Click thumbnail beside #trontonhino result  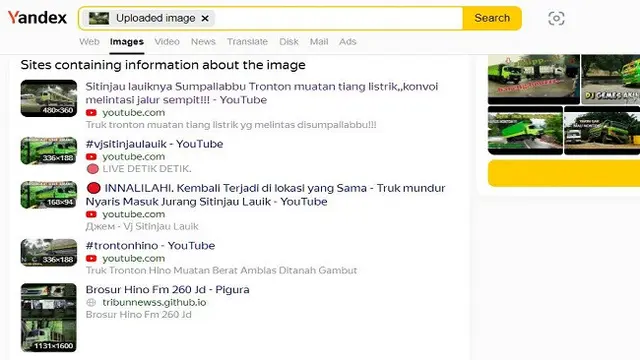click(x=49, y=253)
